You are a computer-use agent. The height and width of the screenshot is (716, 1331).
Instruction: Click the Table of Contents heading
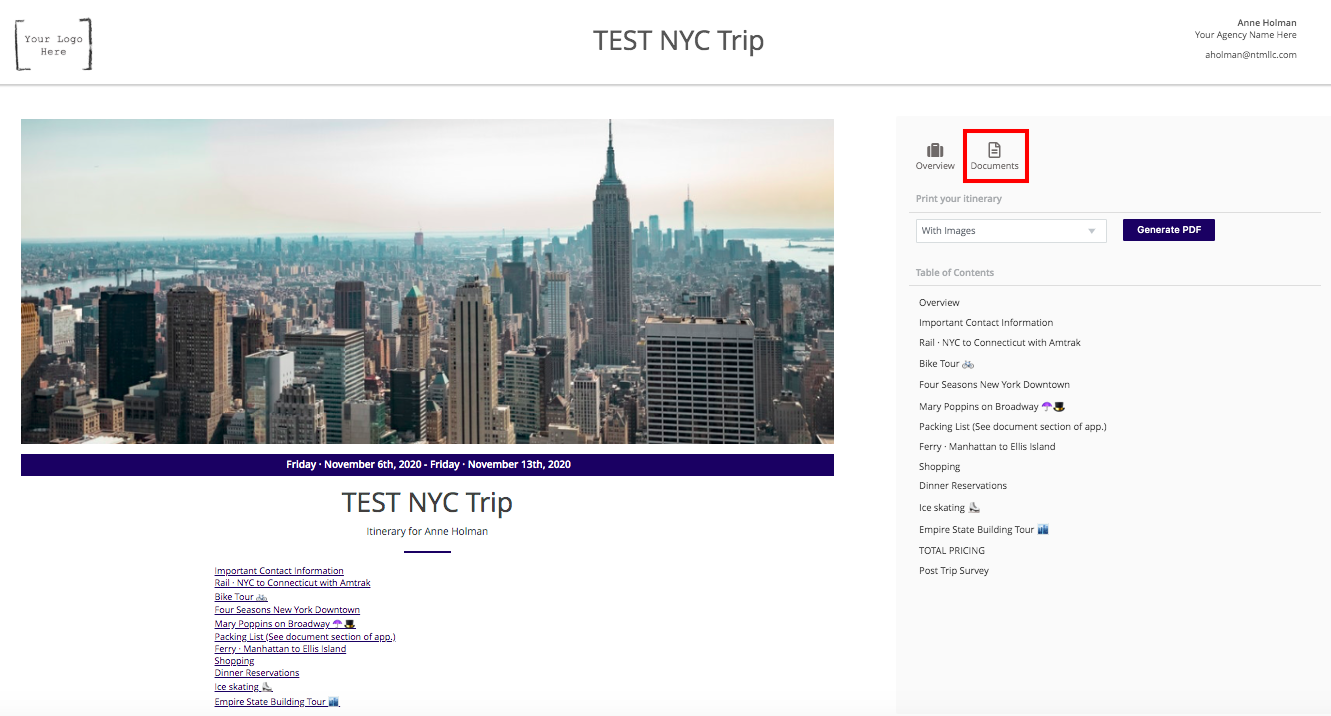955,273
